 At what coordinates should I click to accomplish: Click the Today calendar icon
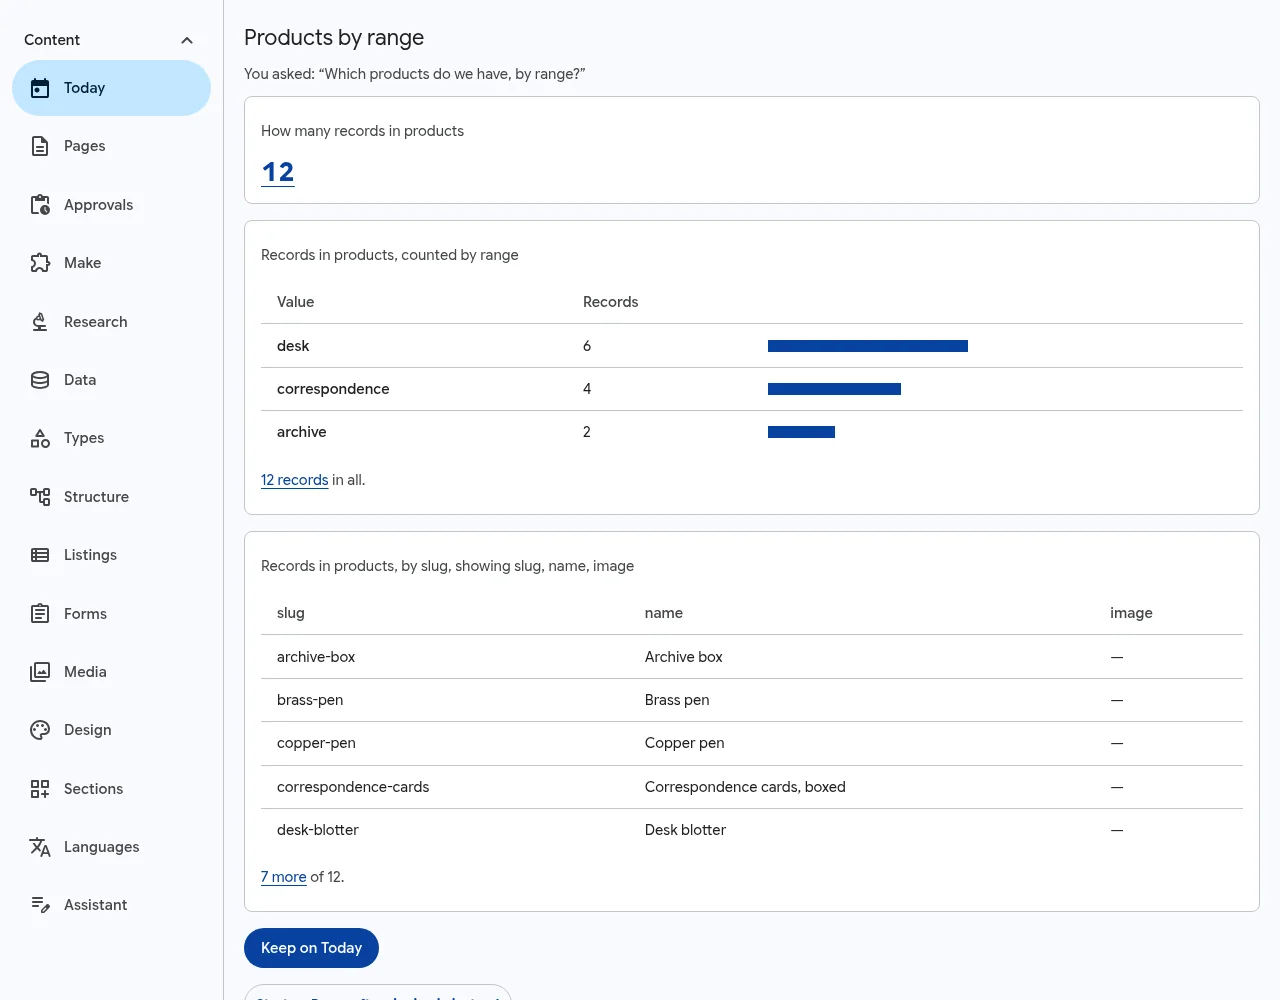(40, 88)
